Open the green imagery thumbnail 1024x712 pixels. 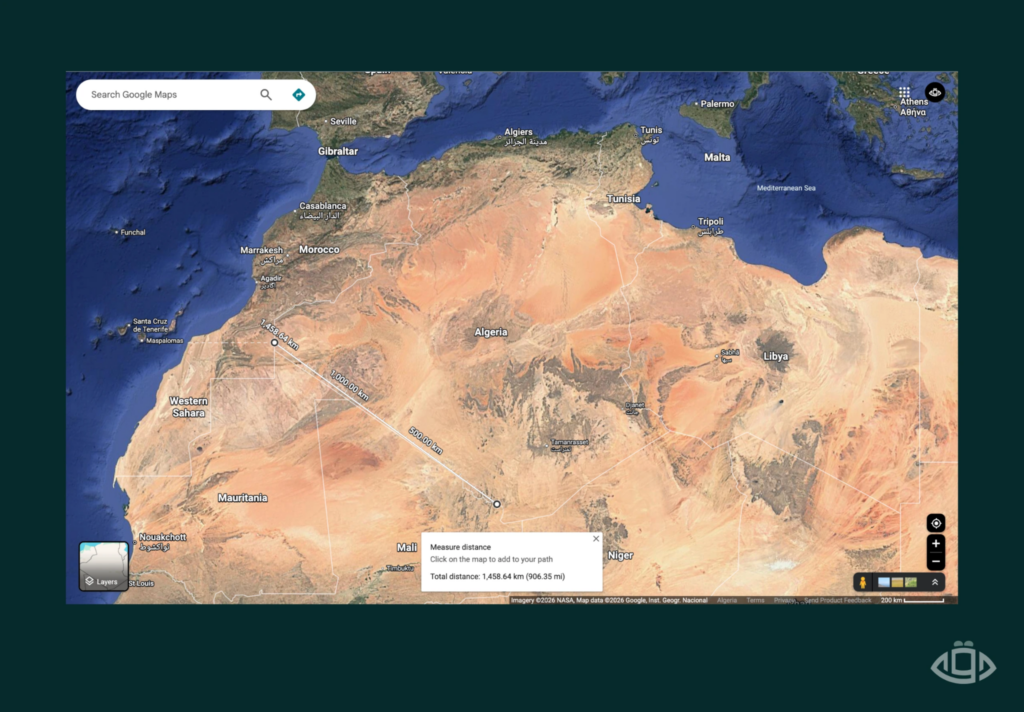pos(911,582)
